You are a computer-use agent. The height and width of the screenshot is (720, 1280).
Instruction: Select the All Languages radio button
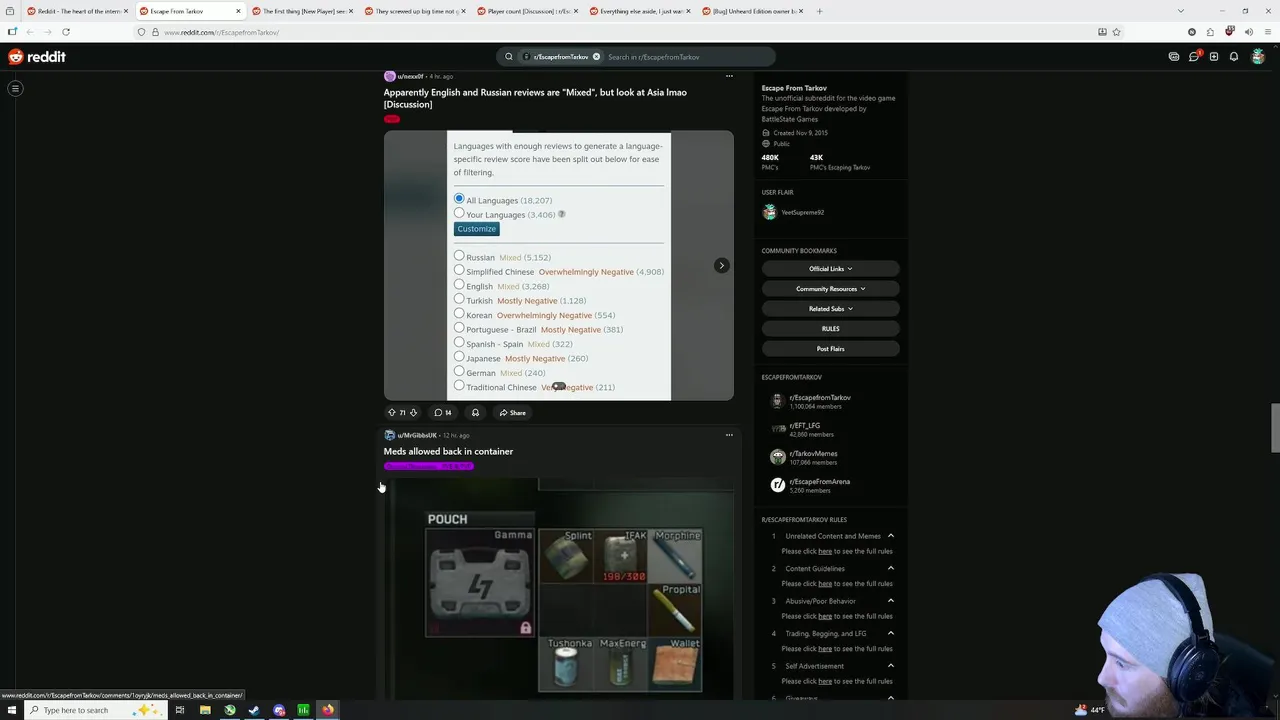coord(459,199)
